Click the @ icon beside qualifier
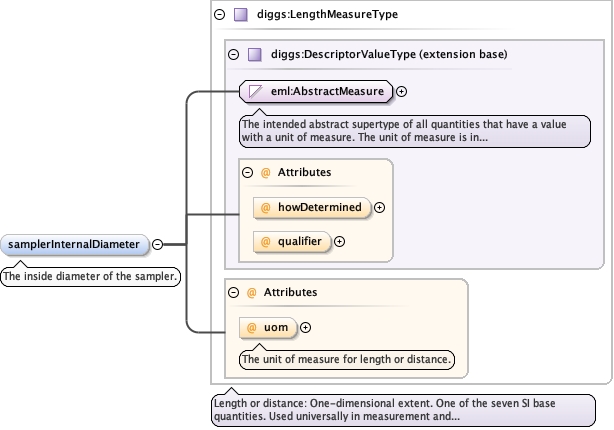Image resolution: width=614 pixels, height=430 pixels. (x=266, y=241)
